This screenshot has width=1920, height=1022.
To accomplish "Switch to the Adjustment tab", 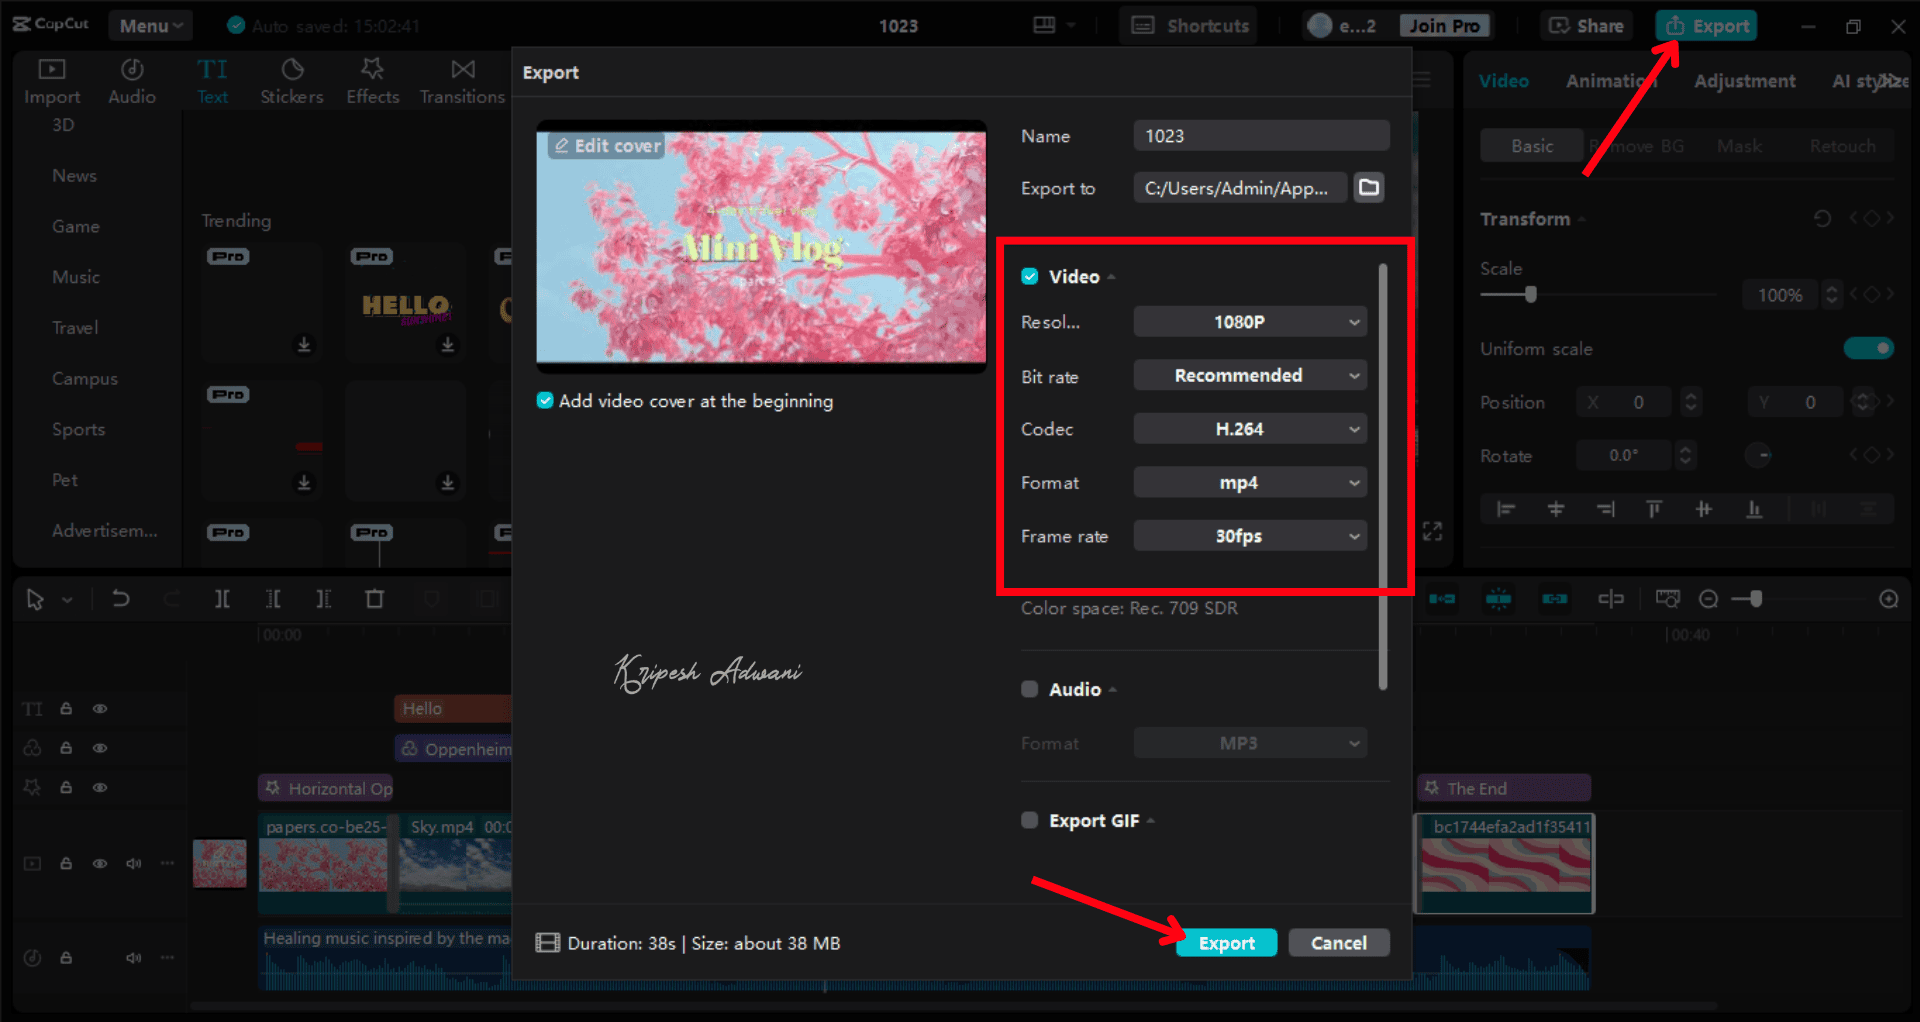I will pyautogui.click(x=1744, y=81).
